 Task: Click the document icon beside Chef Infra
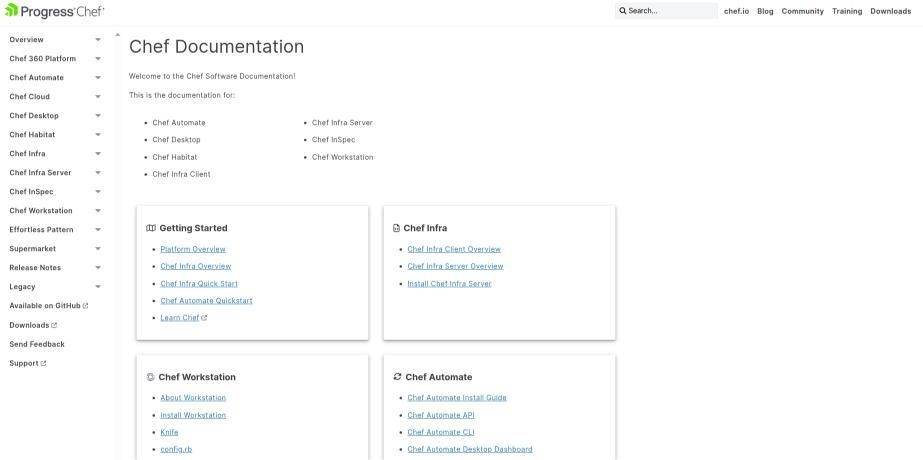[397, 228]
